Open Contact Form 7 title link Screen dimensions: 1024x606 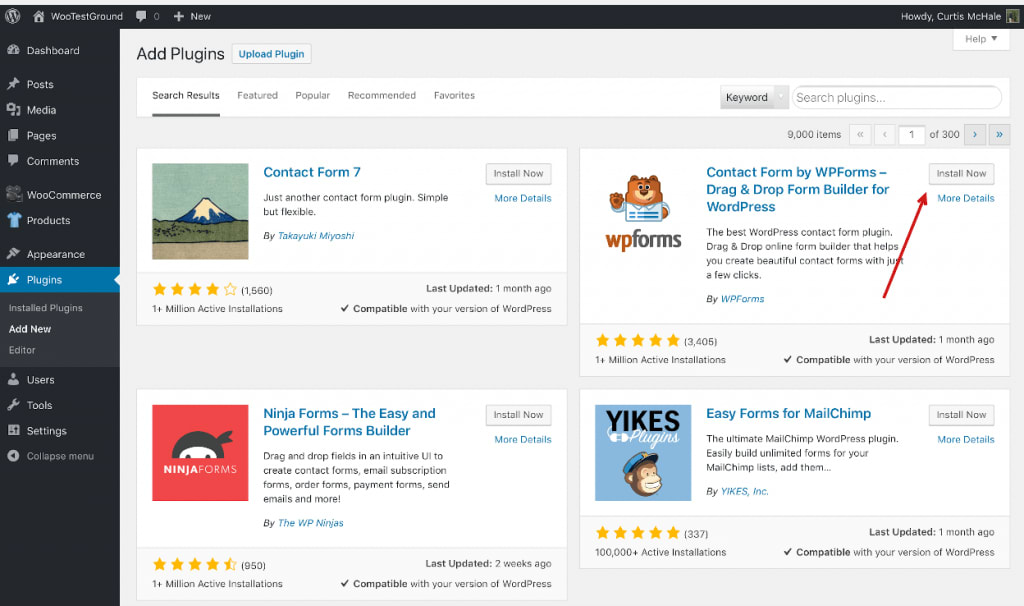point(312,172)
